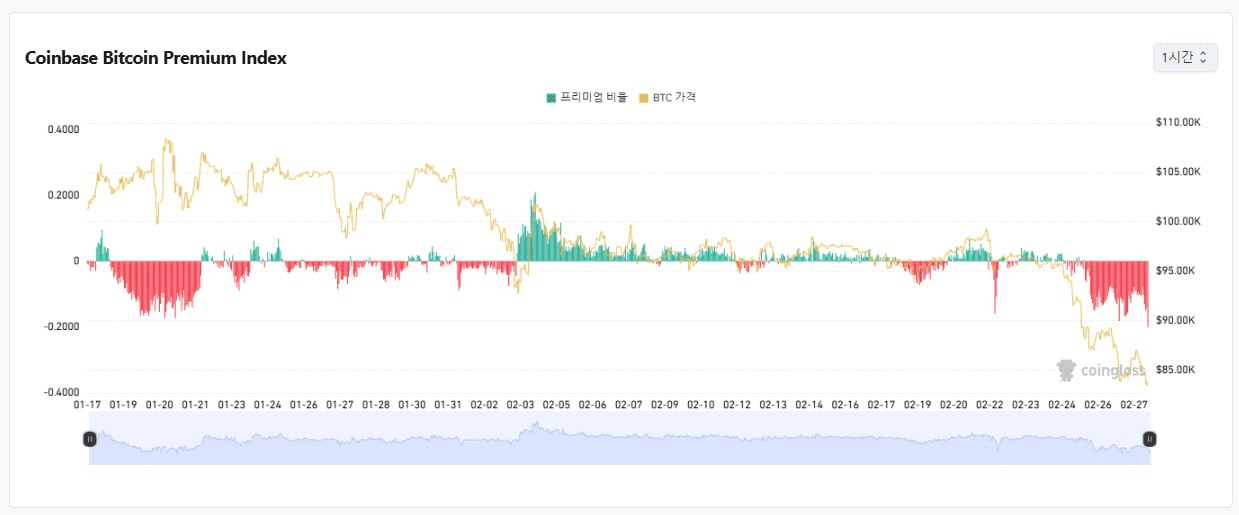Click the $110.00K price axis label
The image size is (1239, 515).
(x=1178, y=122)
